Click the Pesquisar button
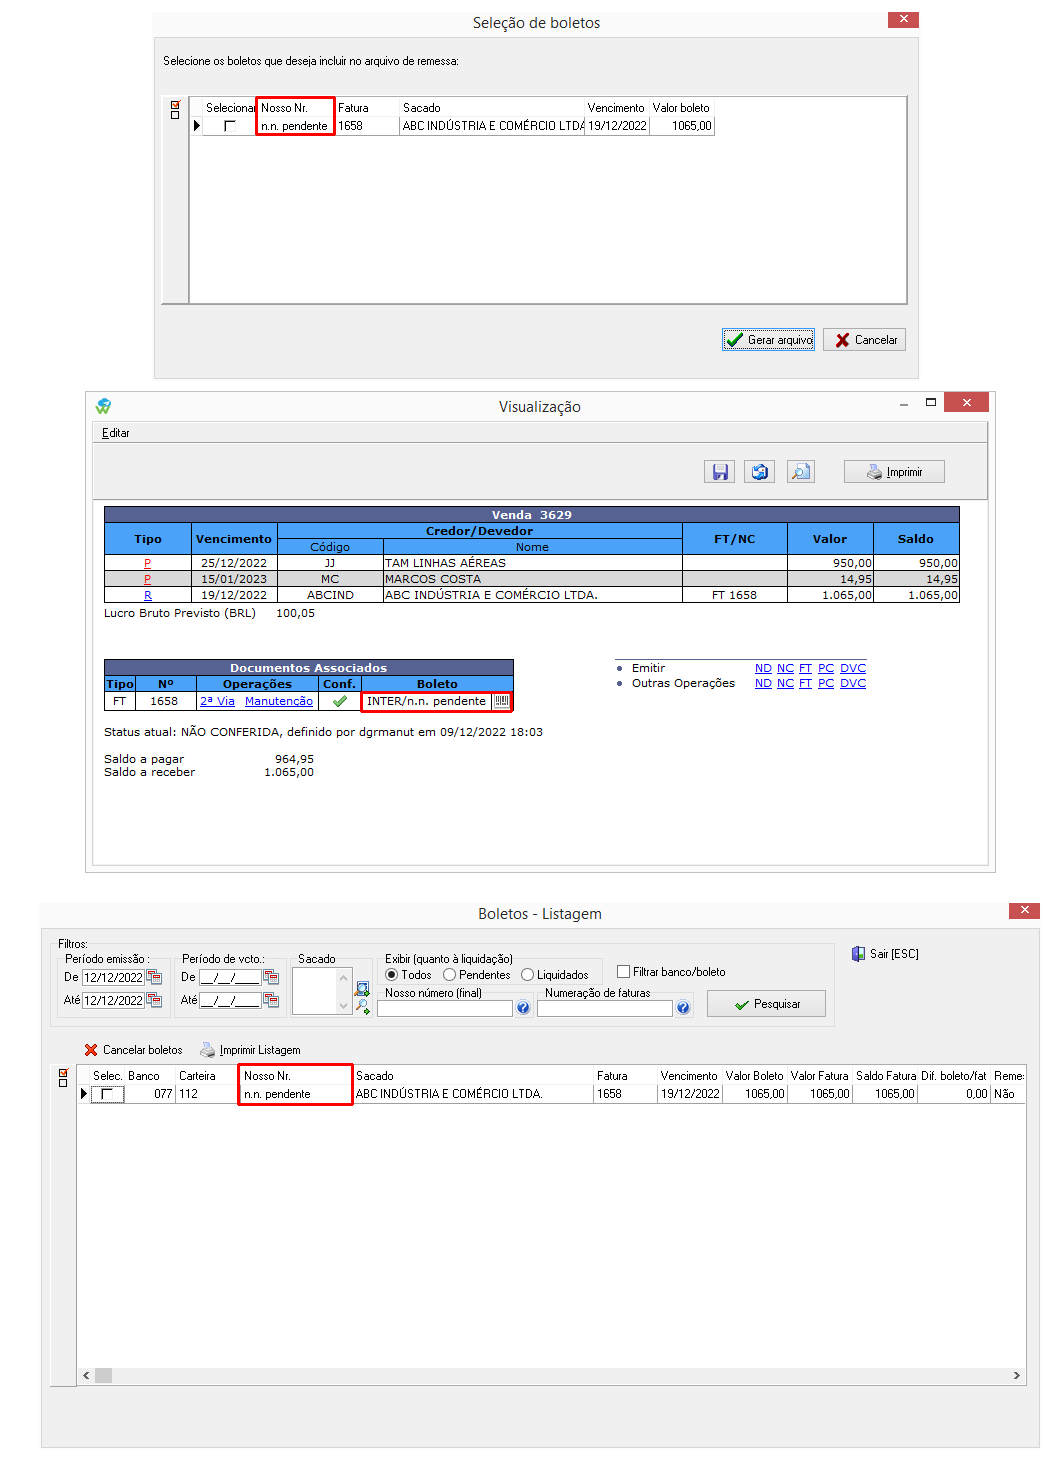This screenshot has height=1484, width=1064. pyautogui.click(x=766, y=1004)
